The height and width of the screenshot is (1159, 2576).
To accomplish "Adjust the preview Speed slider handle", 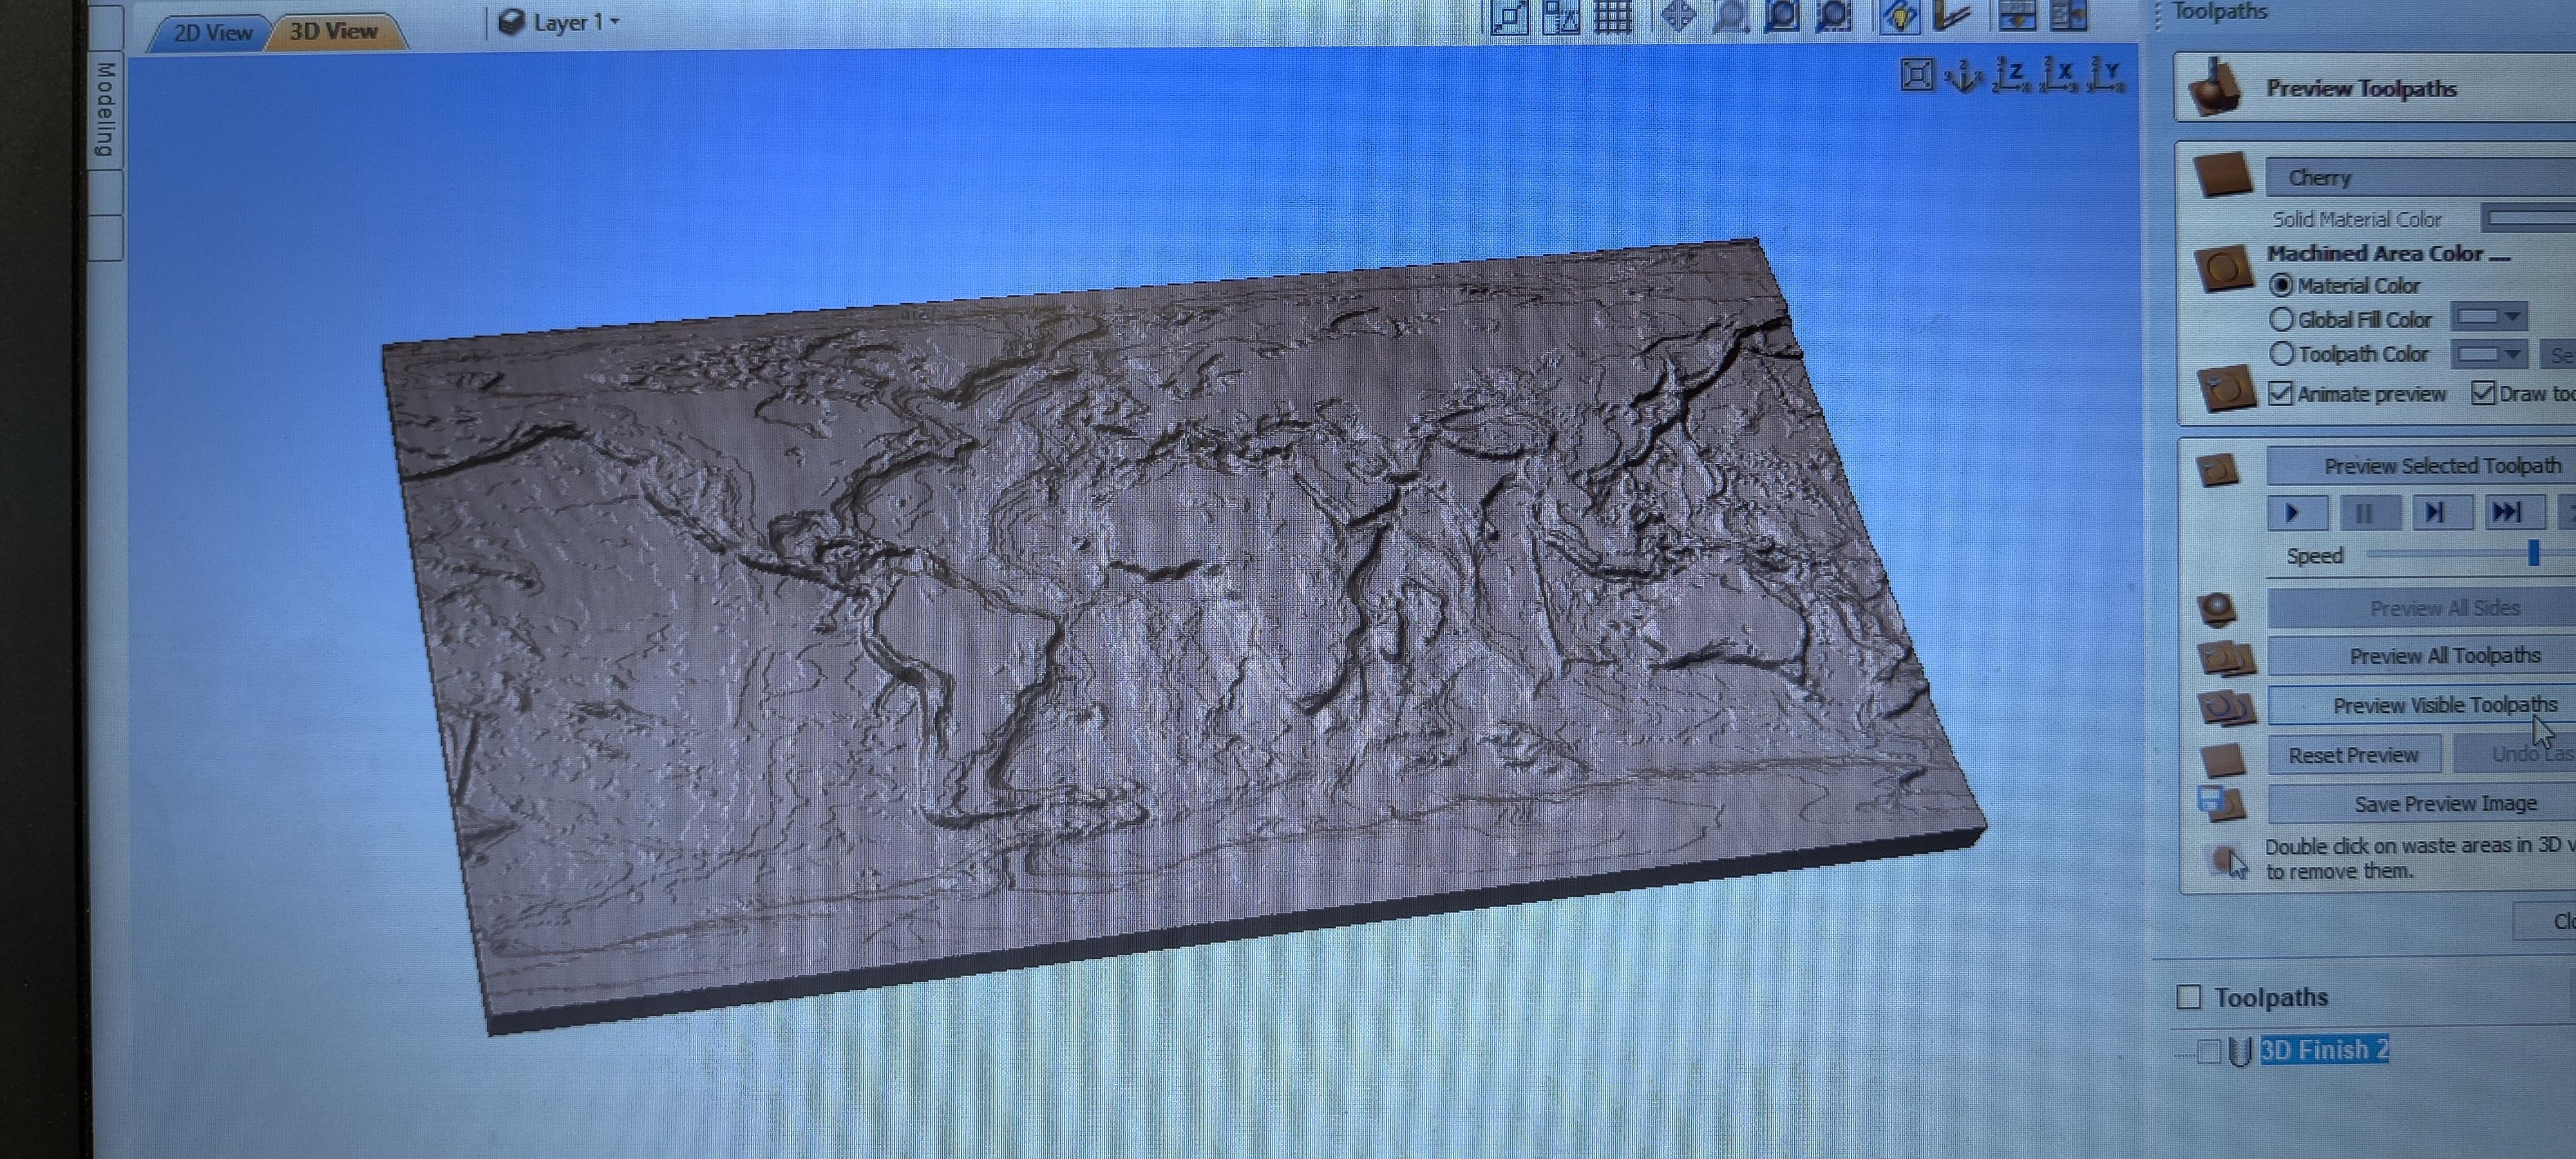I will [x=2533, y=554].
